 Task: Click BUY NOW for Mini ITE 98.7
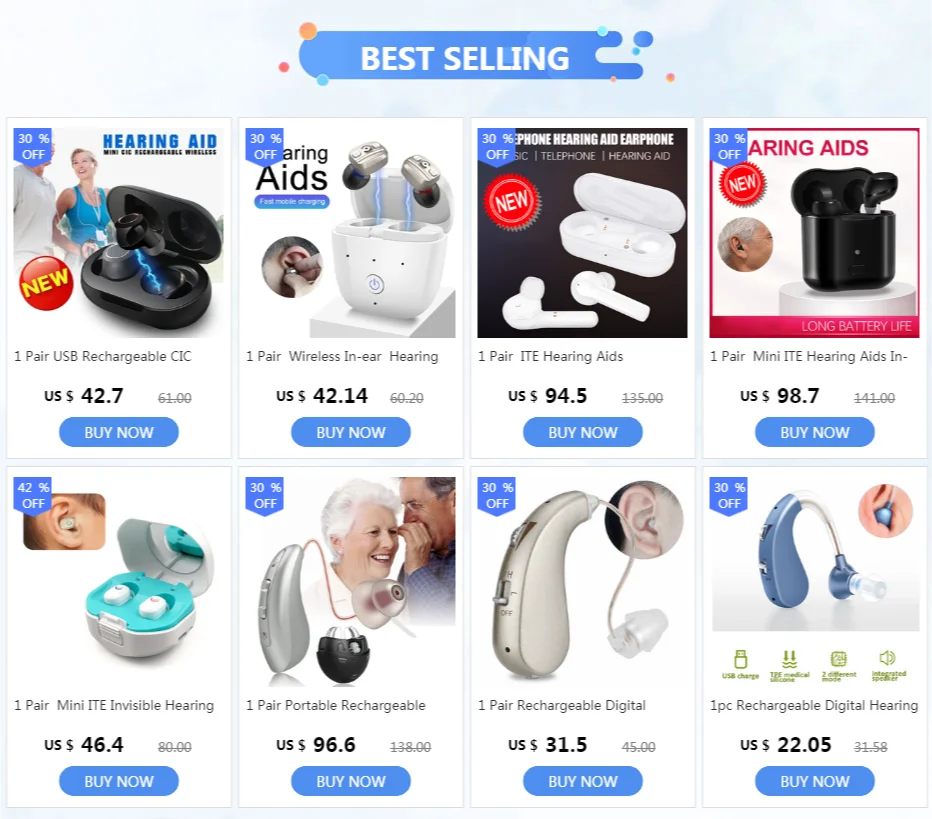(814, 432)
